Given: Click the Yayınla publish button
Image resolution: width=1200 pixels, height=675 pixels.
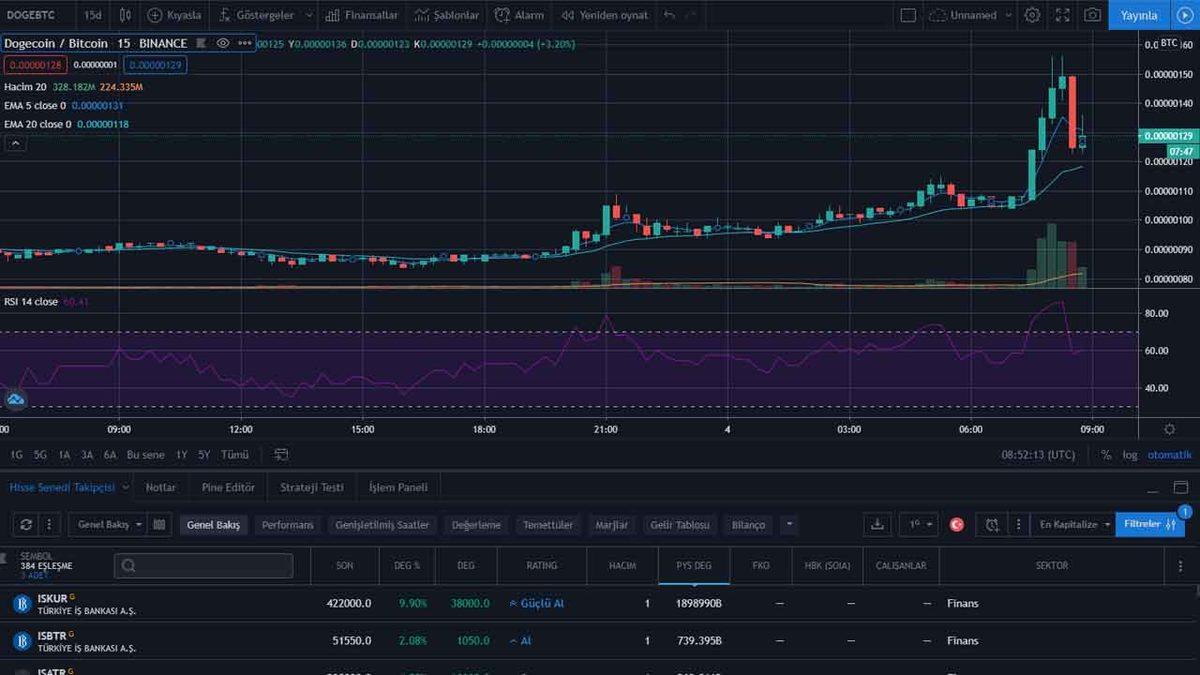Looking at the screenshot, I should tap(1141, 15).
